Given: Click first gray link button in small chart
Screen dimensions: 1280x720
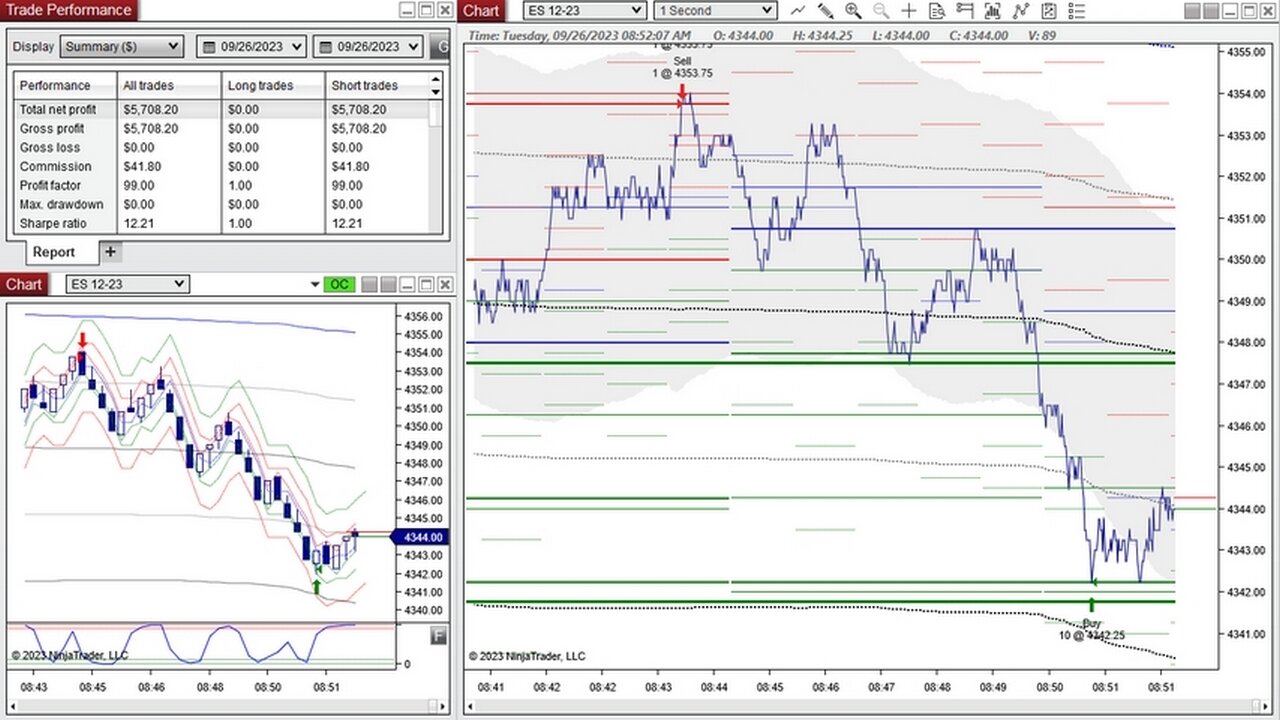Looking at the screenshot, I should click(x=369, y=284).
